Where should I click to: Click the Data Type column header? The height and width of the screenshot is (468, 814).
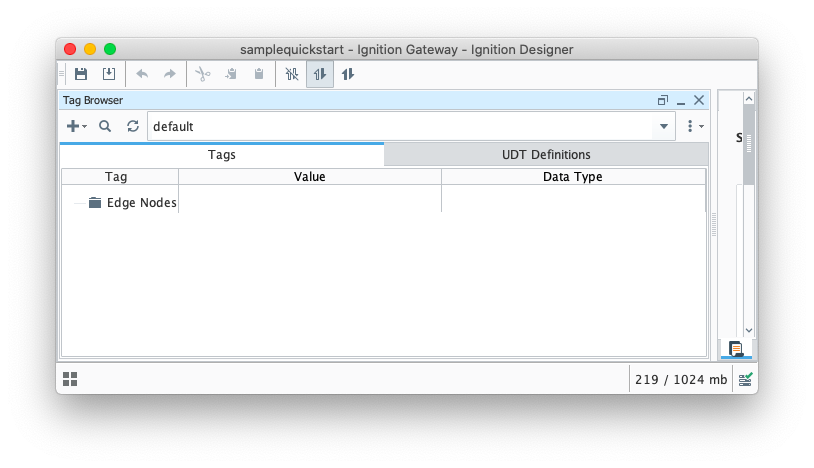[572, 177]
